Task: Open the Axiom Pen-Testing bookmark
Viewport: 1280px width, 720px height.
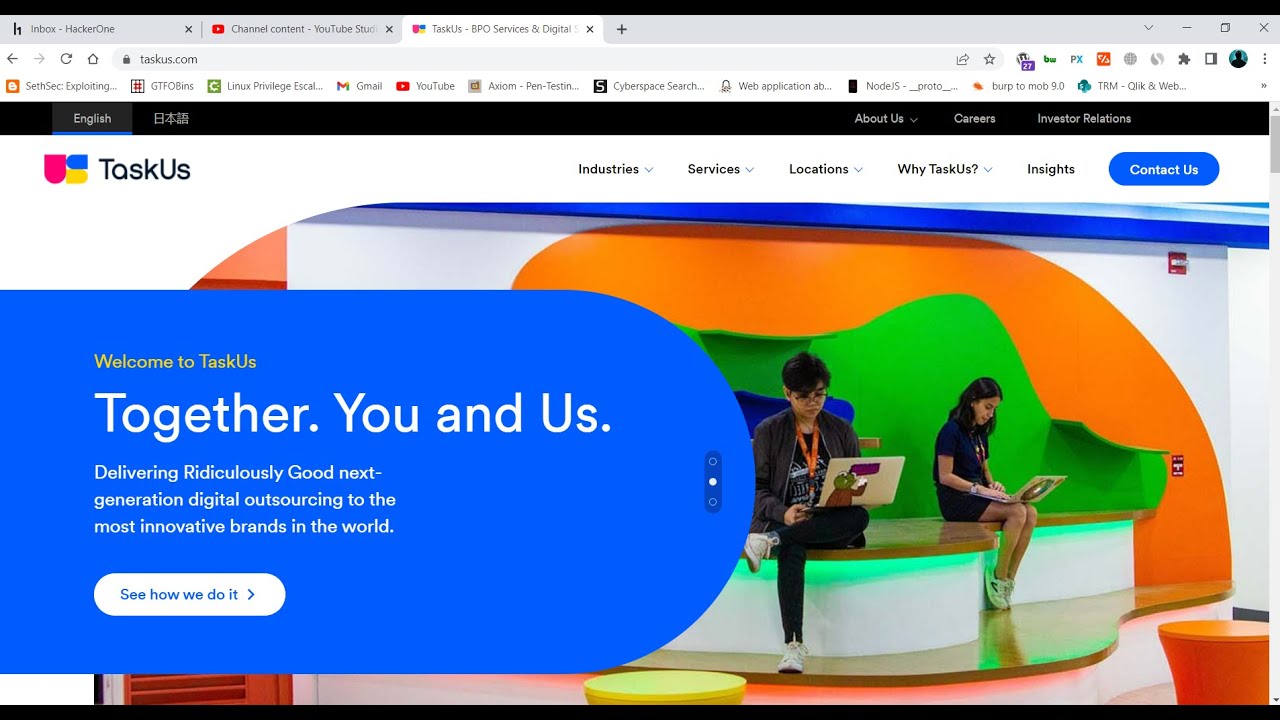Action: 524,86
